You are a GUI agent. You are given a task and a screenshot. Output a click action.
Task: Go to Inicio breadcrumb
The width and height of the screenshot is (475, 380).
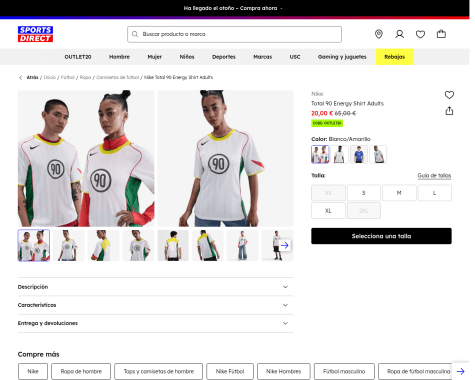click(x=50, y=77)
